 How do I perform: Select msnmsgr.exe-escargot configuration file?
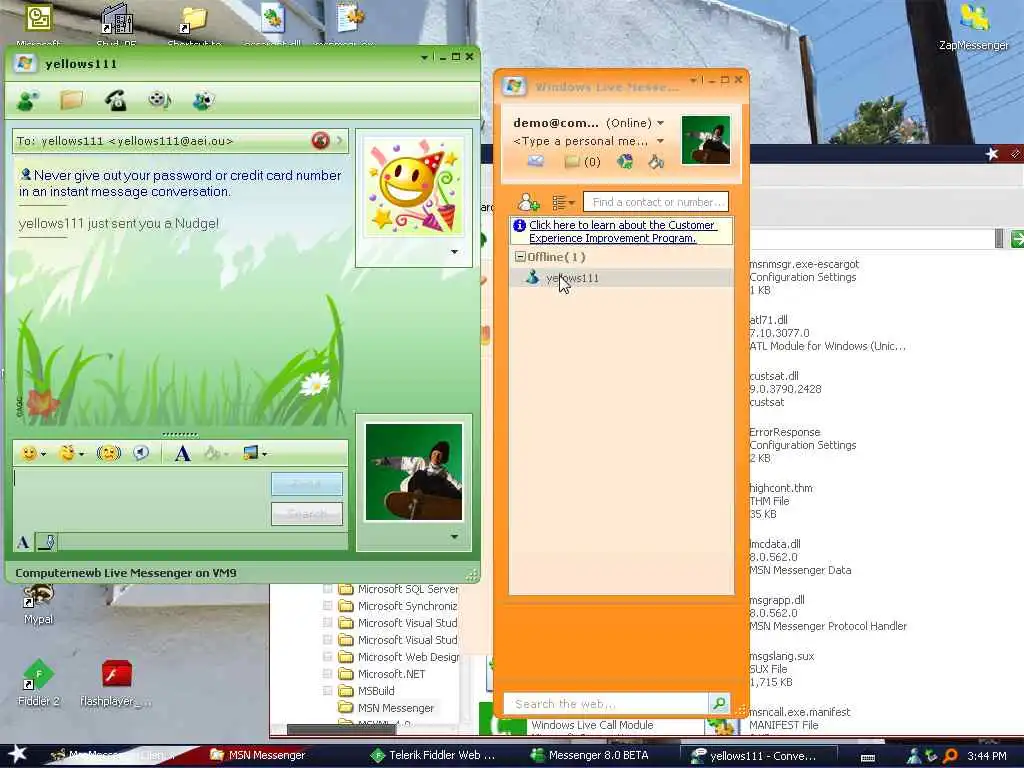coord(804,277)
